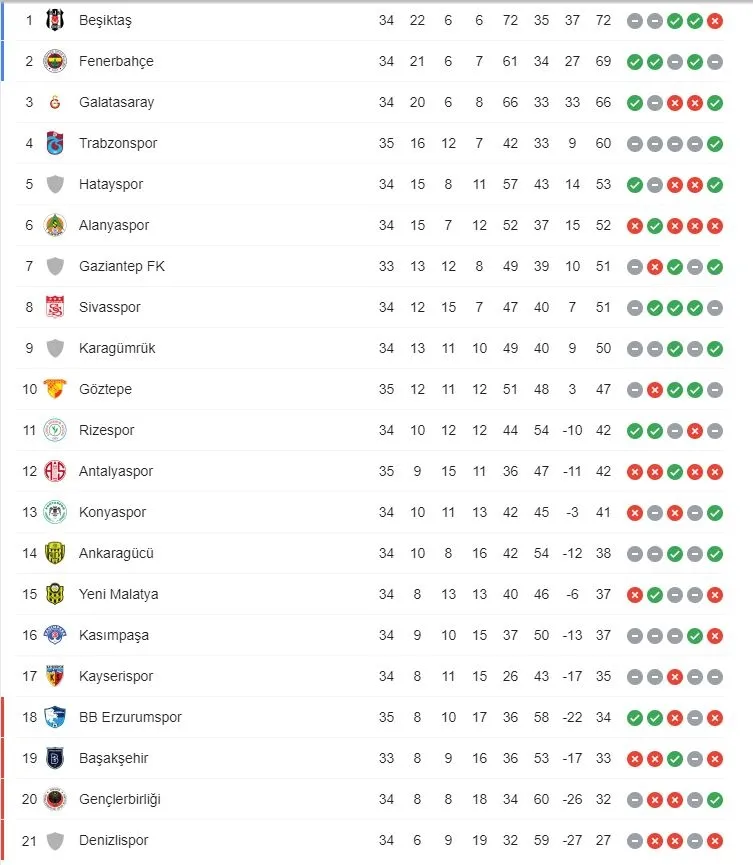Screen dimensions: 753x865
Task: Click the Gençlerbirliği club crest
Action: [55, 799]
